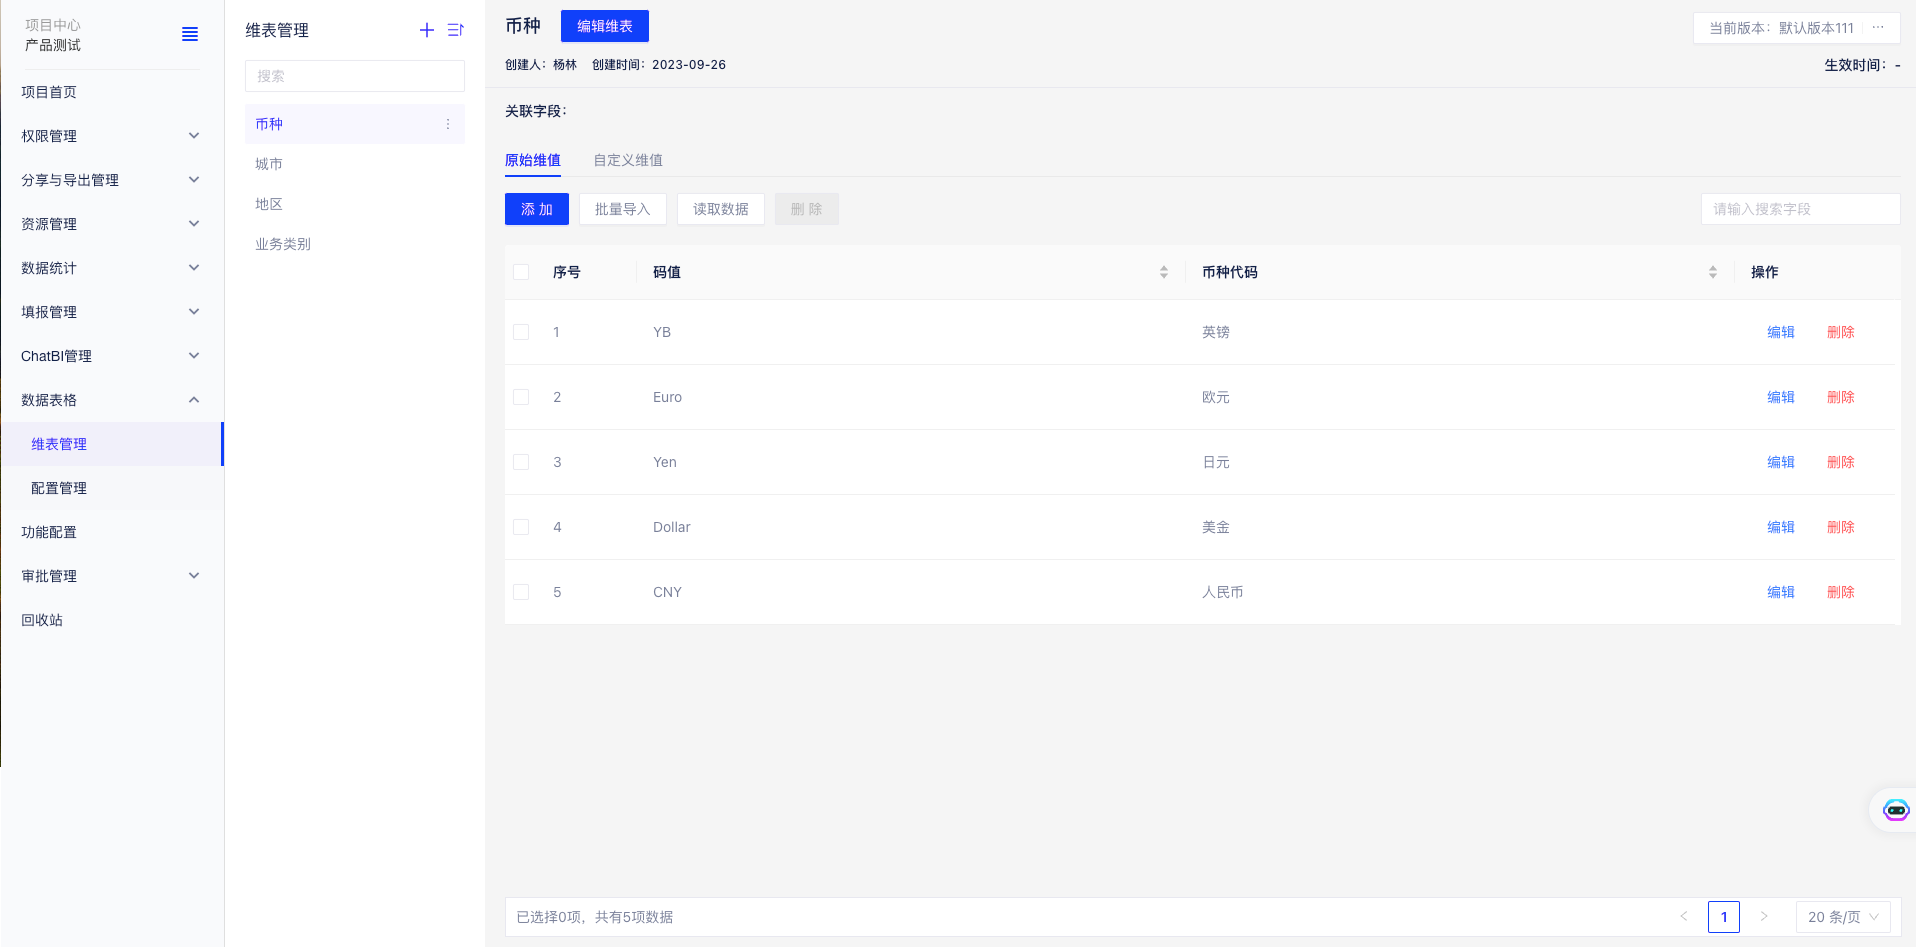The width and height of the screenshot is (1916, 947).
Task: Open 配置管理 in the sidebar menu
Action: pos(59,488)
